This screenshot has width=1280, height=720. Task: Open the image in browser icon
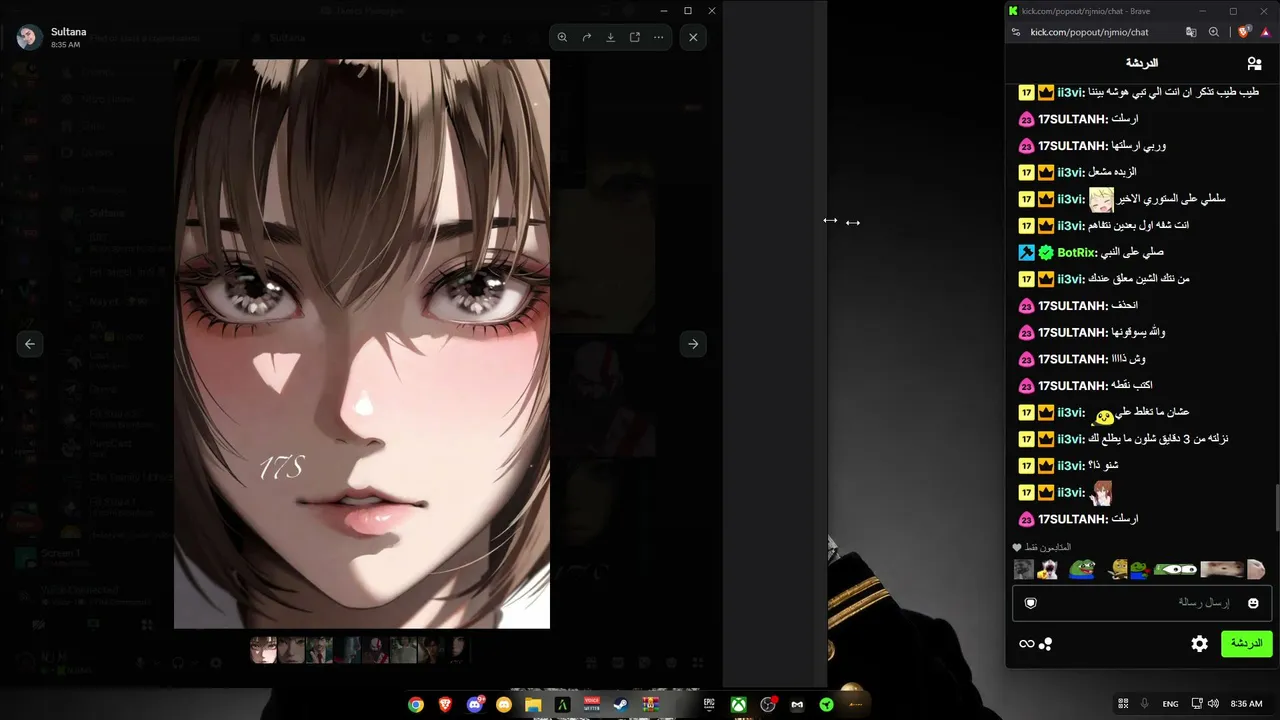point(635,37)
